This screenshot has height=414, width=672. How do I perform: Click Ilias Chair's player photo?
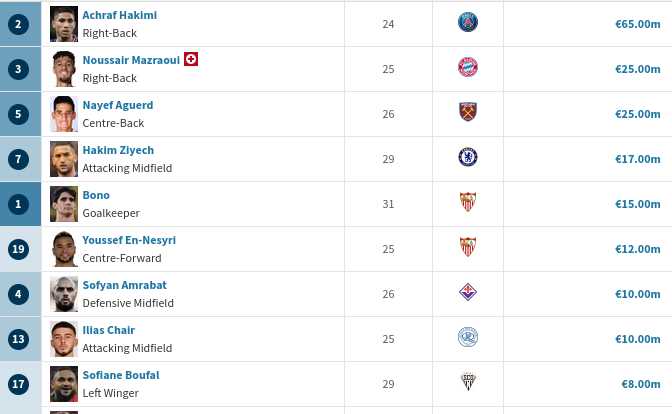pos(64,339)
